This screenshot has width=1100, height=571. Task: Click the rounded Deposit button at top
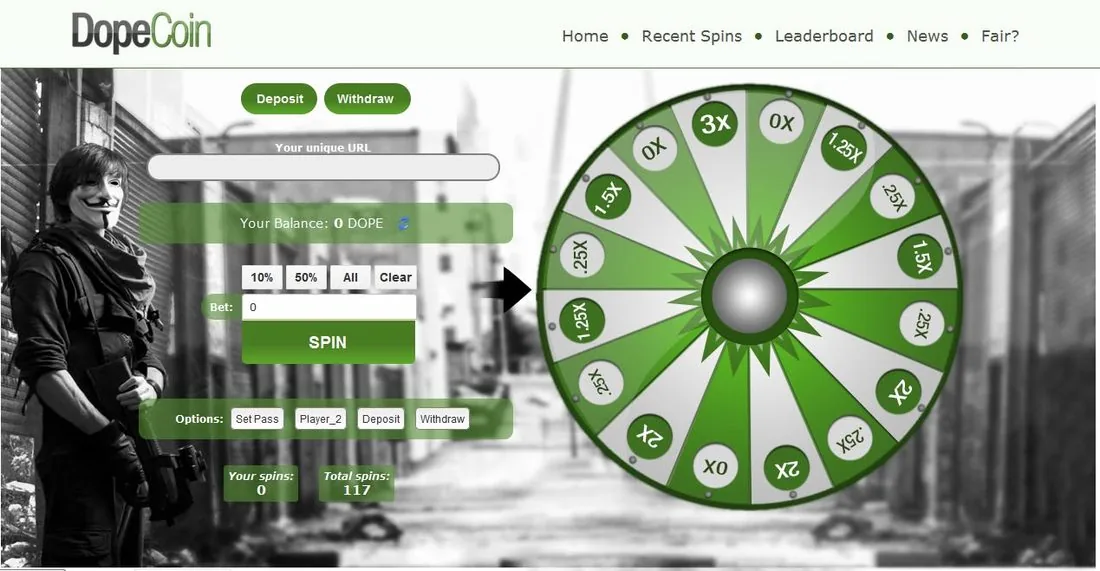[279, 99]
